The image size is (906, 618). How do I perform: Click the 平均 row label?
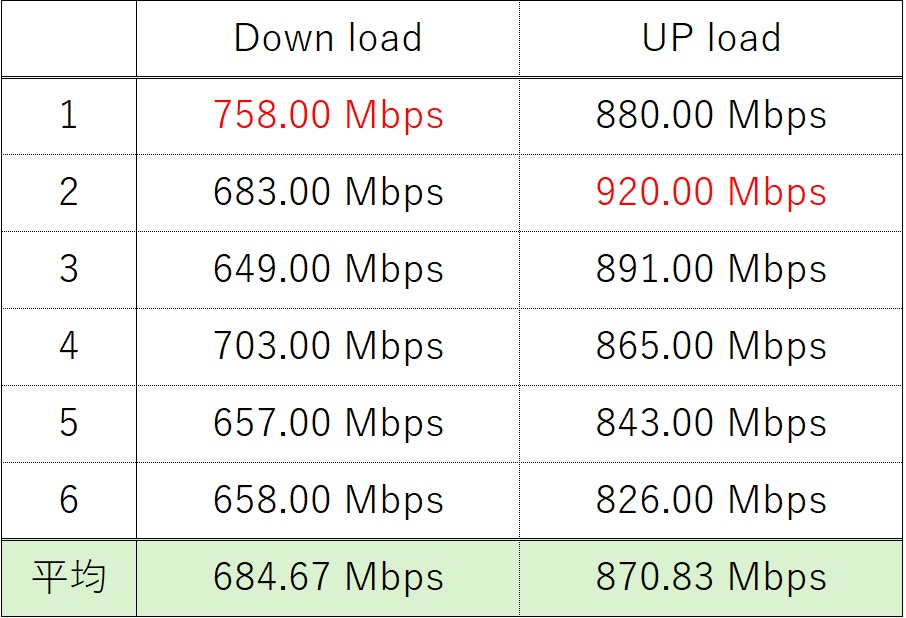[x=69, y=578]
